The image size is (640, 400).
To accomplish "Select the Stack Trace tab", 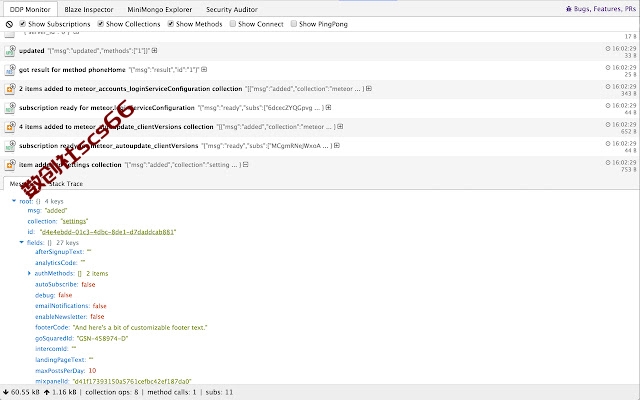I will pos(66,184).
